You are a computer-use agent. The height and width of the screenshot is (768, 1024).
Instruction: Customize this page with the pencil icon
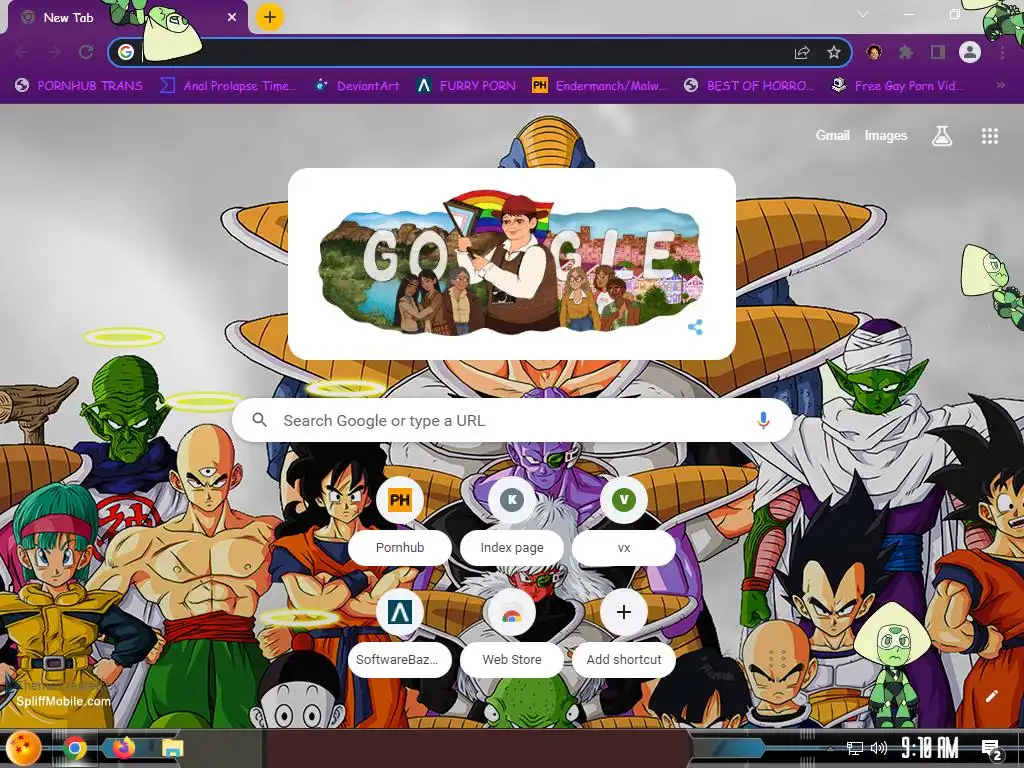tap(991, 696)
